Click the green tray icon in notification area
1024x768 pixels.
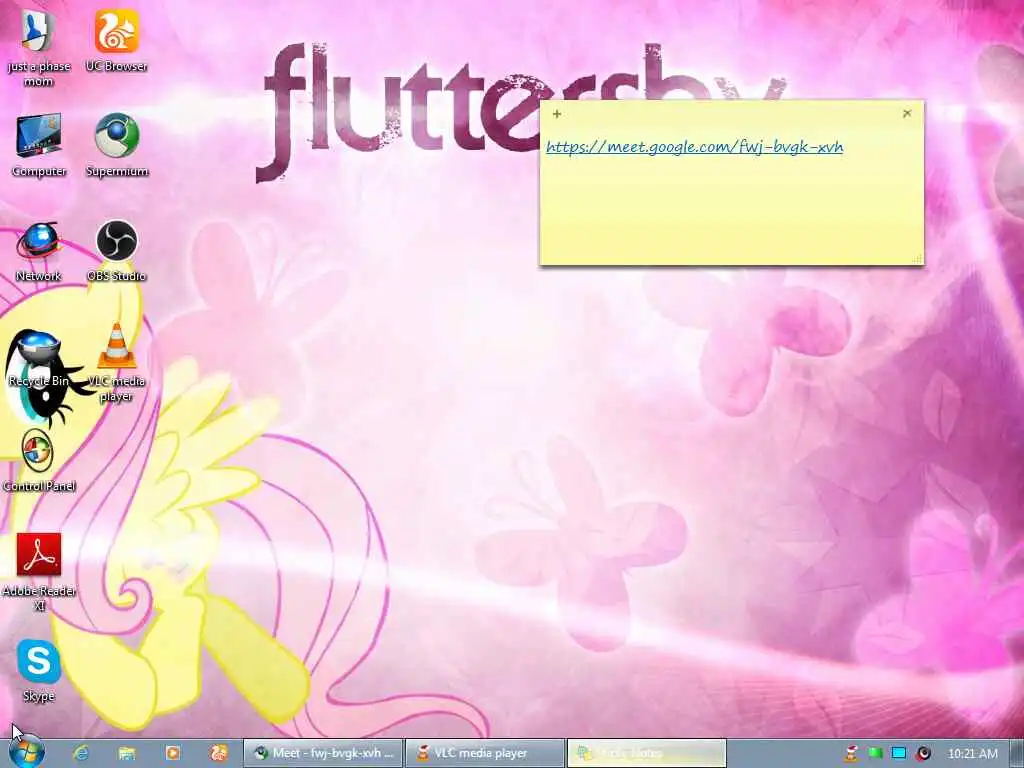(x=875, y=753)
